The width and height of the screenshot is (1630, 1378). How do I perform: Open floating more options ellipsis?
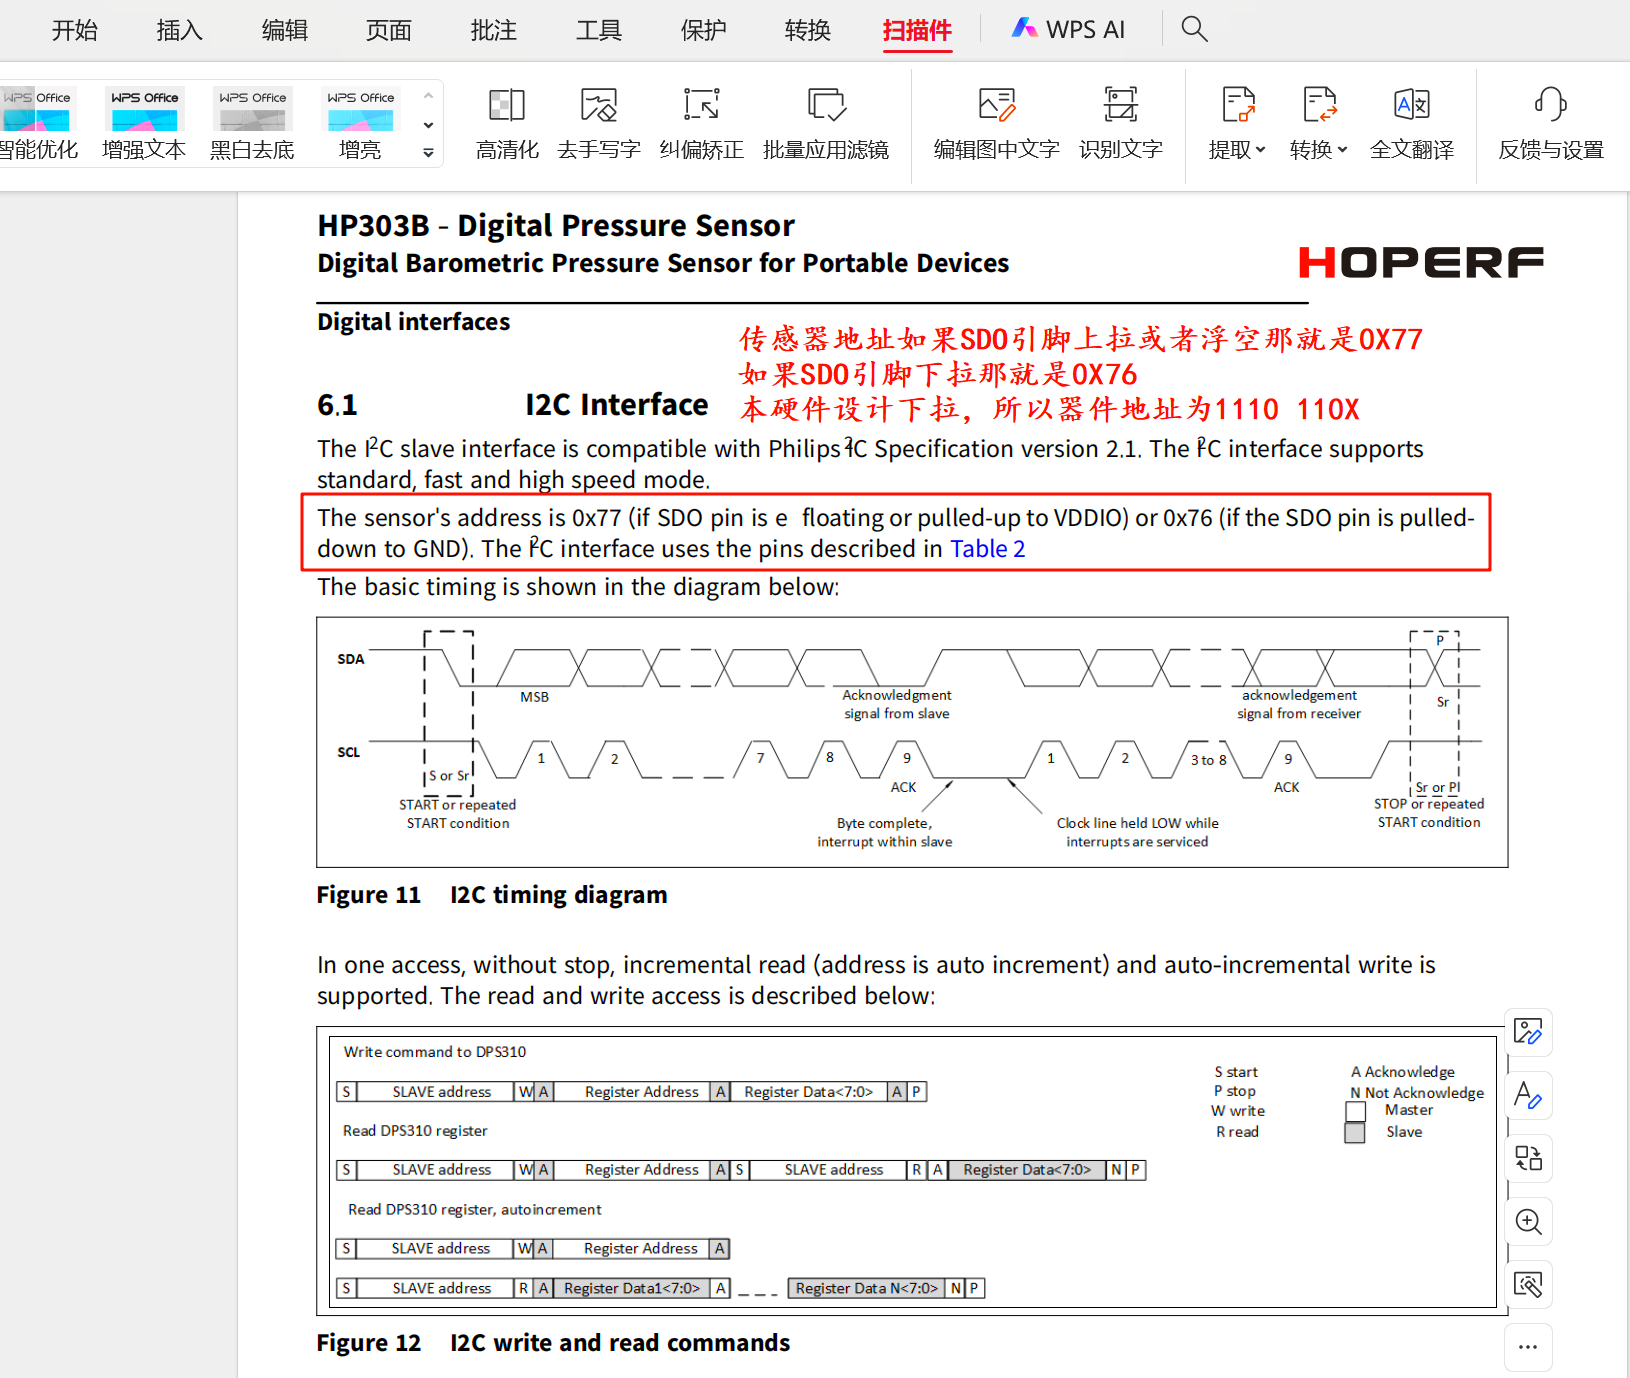[1528, 1347]
